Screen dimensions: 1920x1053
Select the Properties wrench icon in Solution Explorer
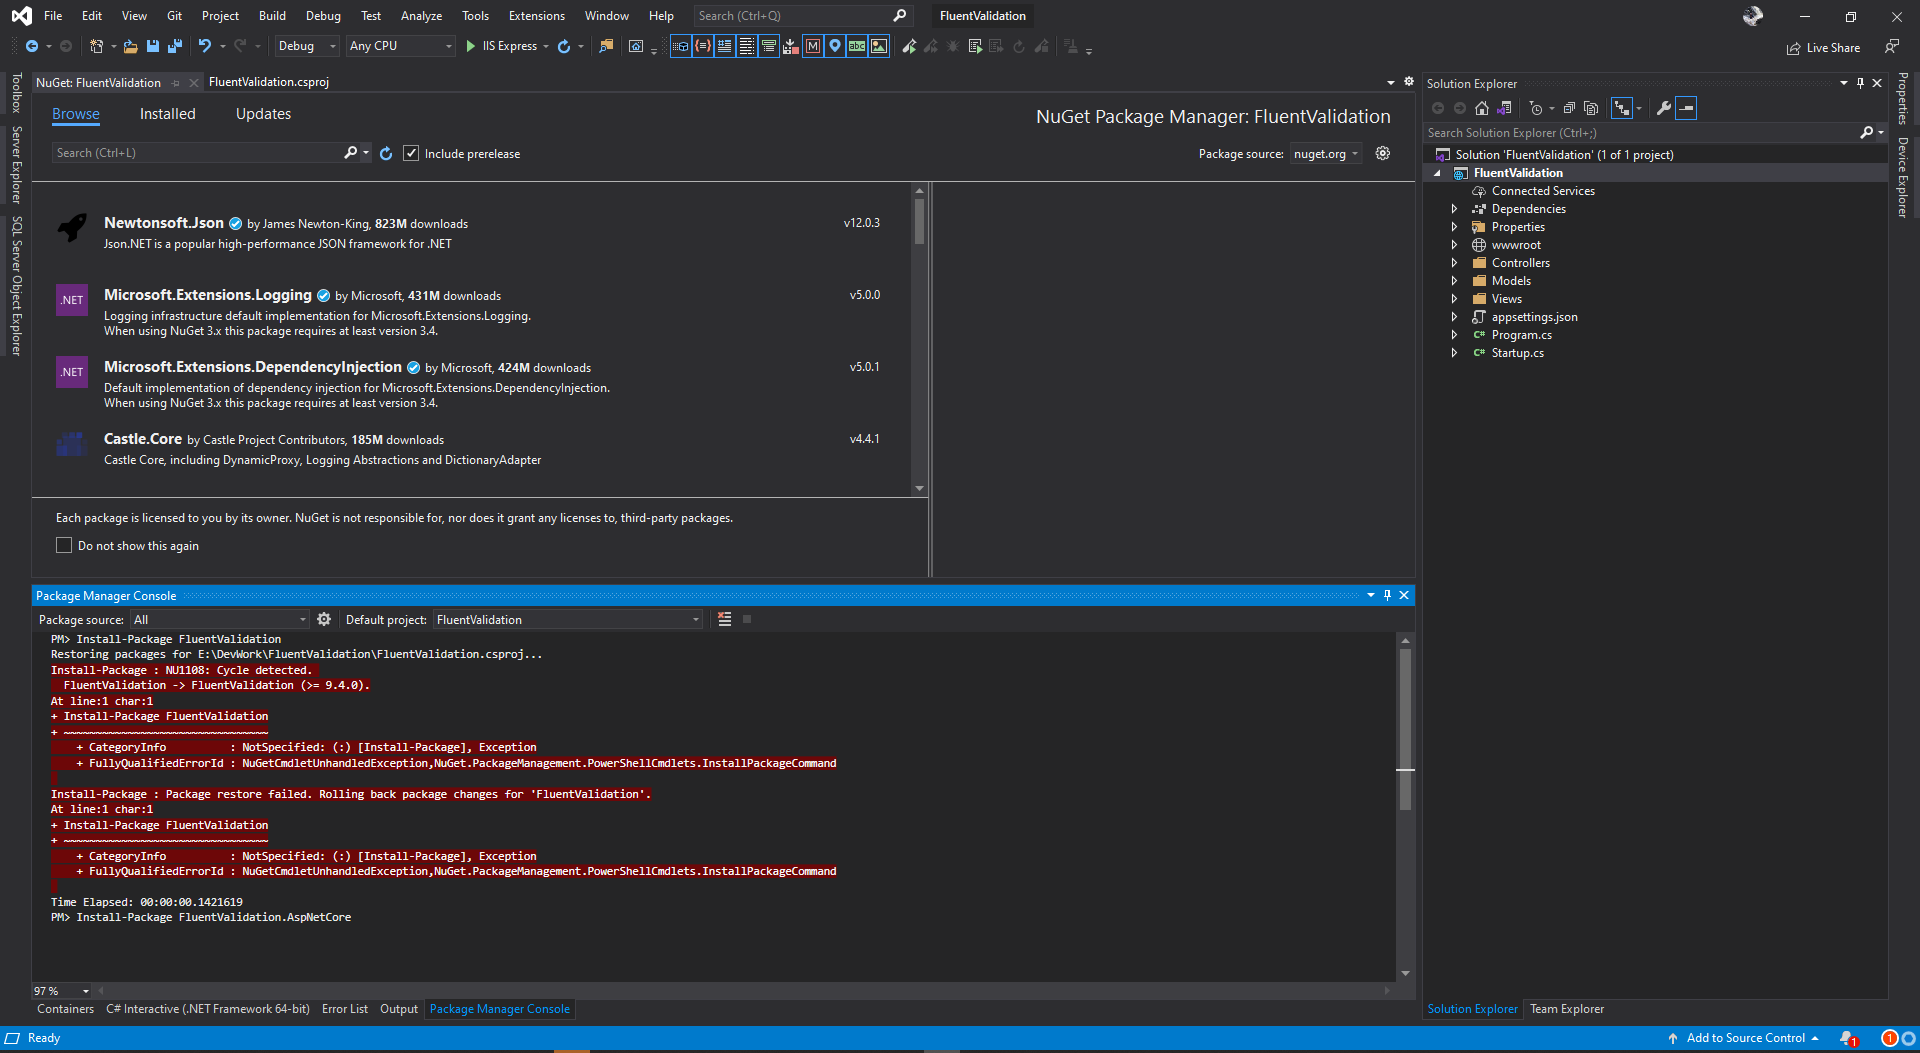(x=1664, y=108)
